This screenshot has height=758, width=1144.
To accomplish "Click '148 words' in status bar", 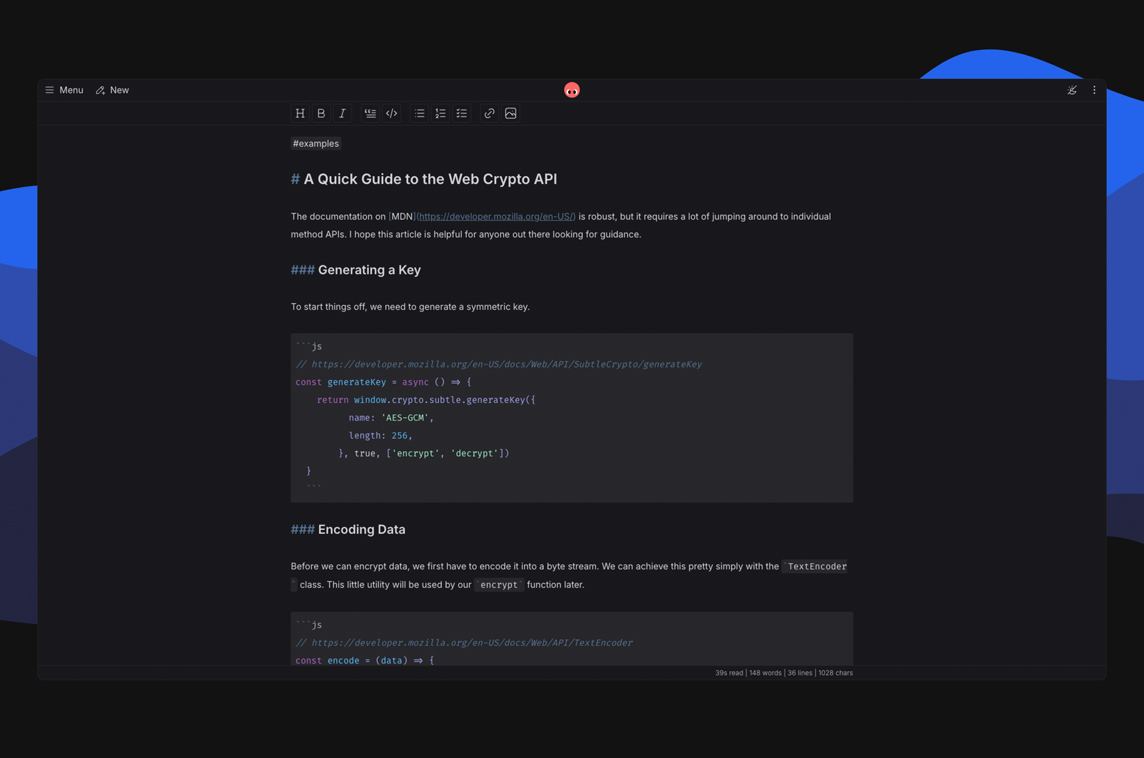I will tap(765, 673).
